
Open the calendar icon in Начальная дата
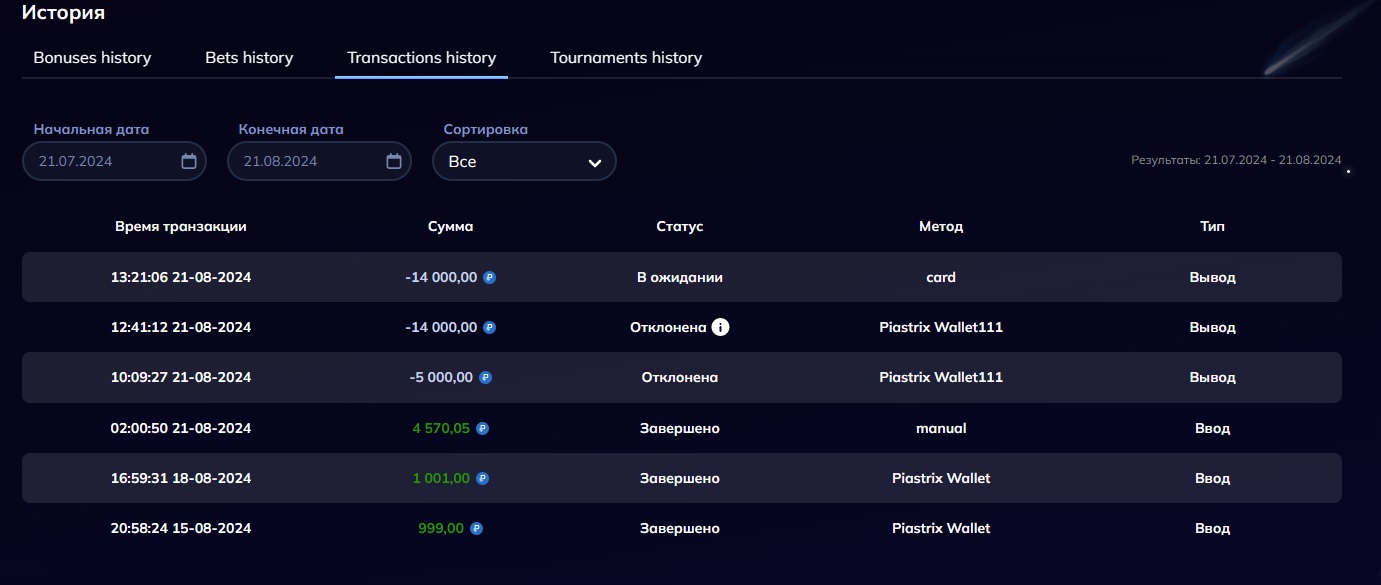coord(189,161)
